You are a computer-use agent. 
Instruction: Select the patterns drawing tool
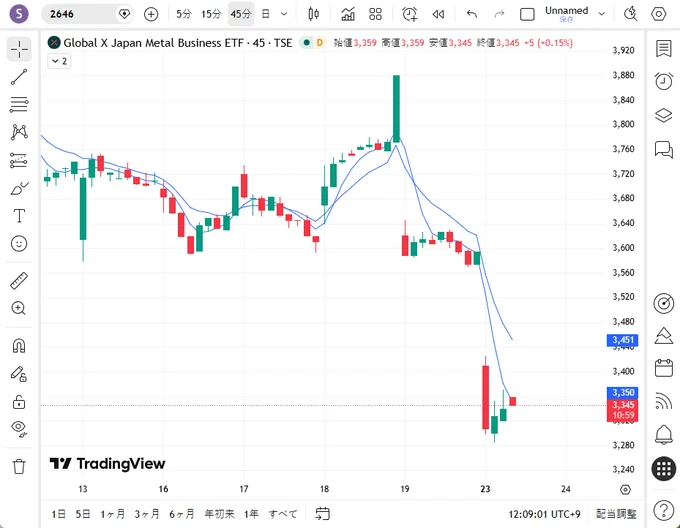[x=19, y=132]
